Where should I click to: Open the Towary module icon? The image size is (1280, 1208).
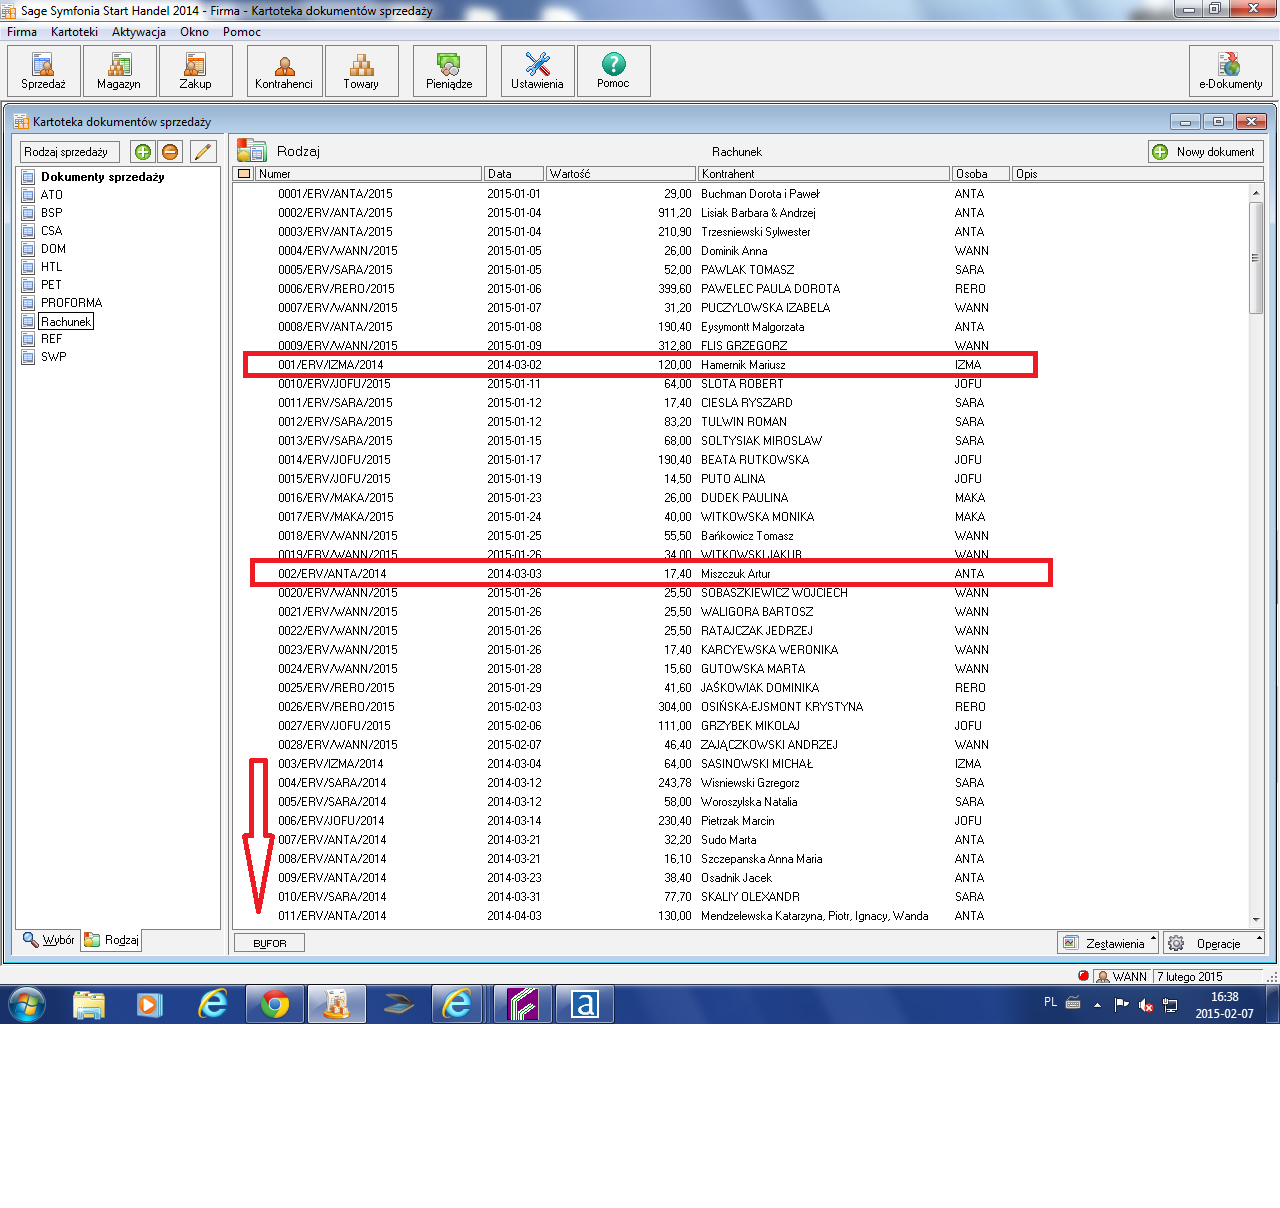click(x=361, y=71)
